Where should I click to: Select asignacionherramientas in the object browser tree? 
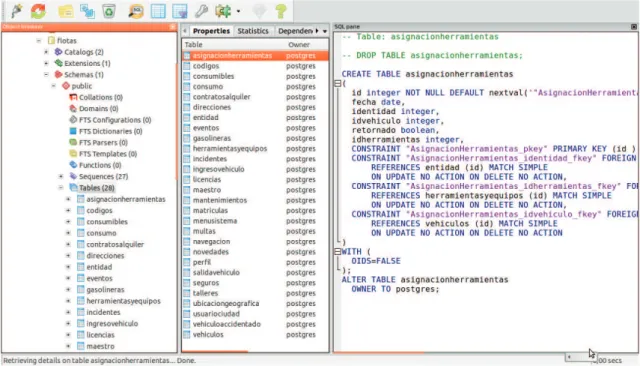[x=126, y=199]
